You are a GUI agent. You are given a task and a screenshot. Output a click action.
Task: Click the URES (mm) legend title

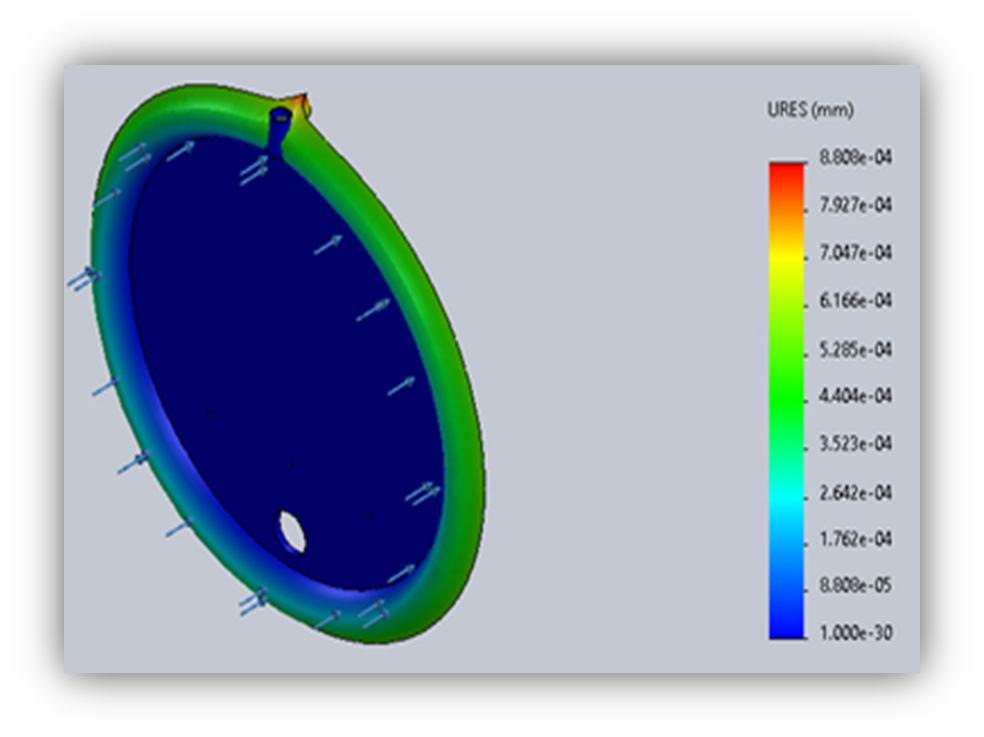click(810, 110)
